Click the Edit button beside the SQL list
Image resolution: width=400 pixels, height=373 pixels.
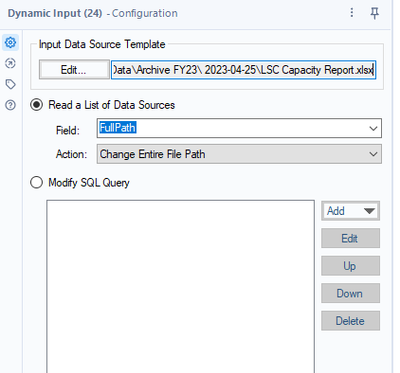[x=350, y=238]
